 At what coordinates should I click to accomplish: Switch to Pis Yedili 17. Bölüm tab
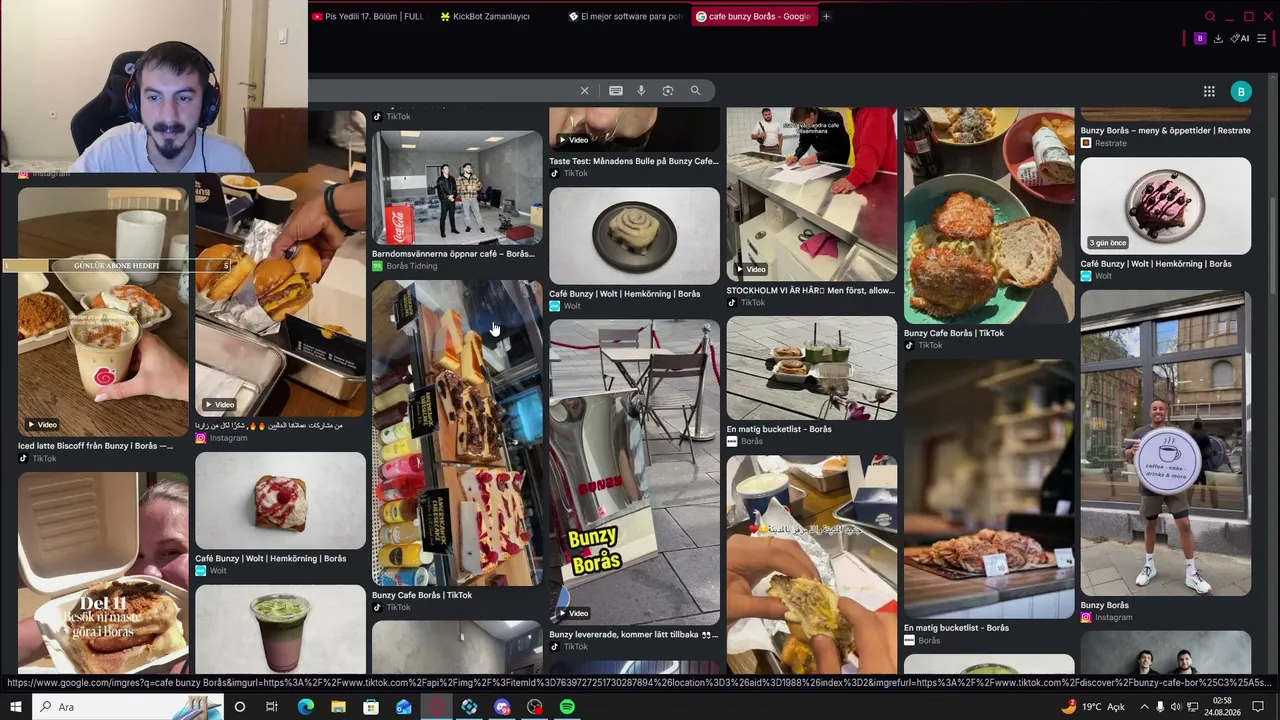click(368, 16)
